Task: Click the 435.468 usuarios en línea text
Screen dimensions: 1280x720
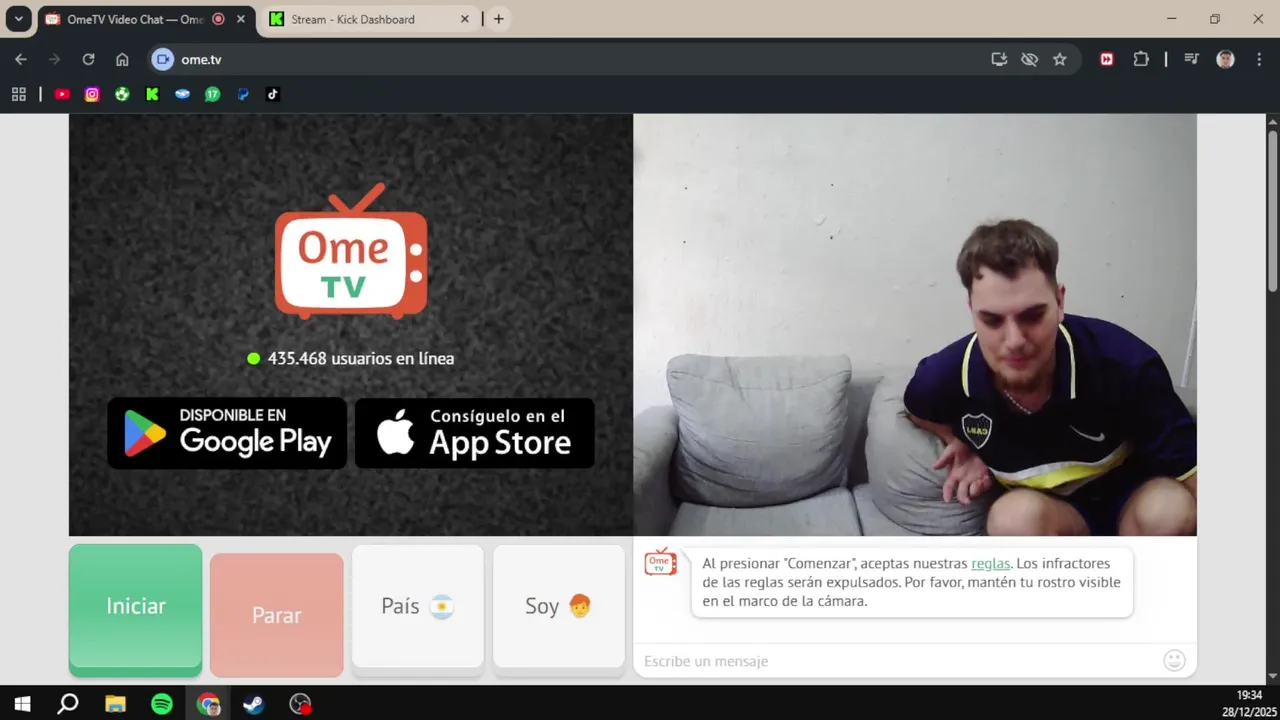Action: coord(360,358)
